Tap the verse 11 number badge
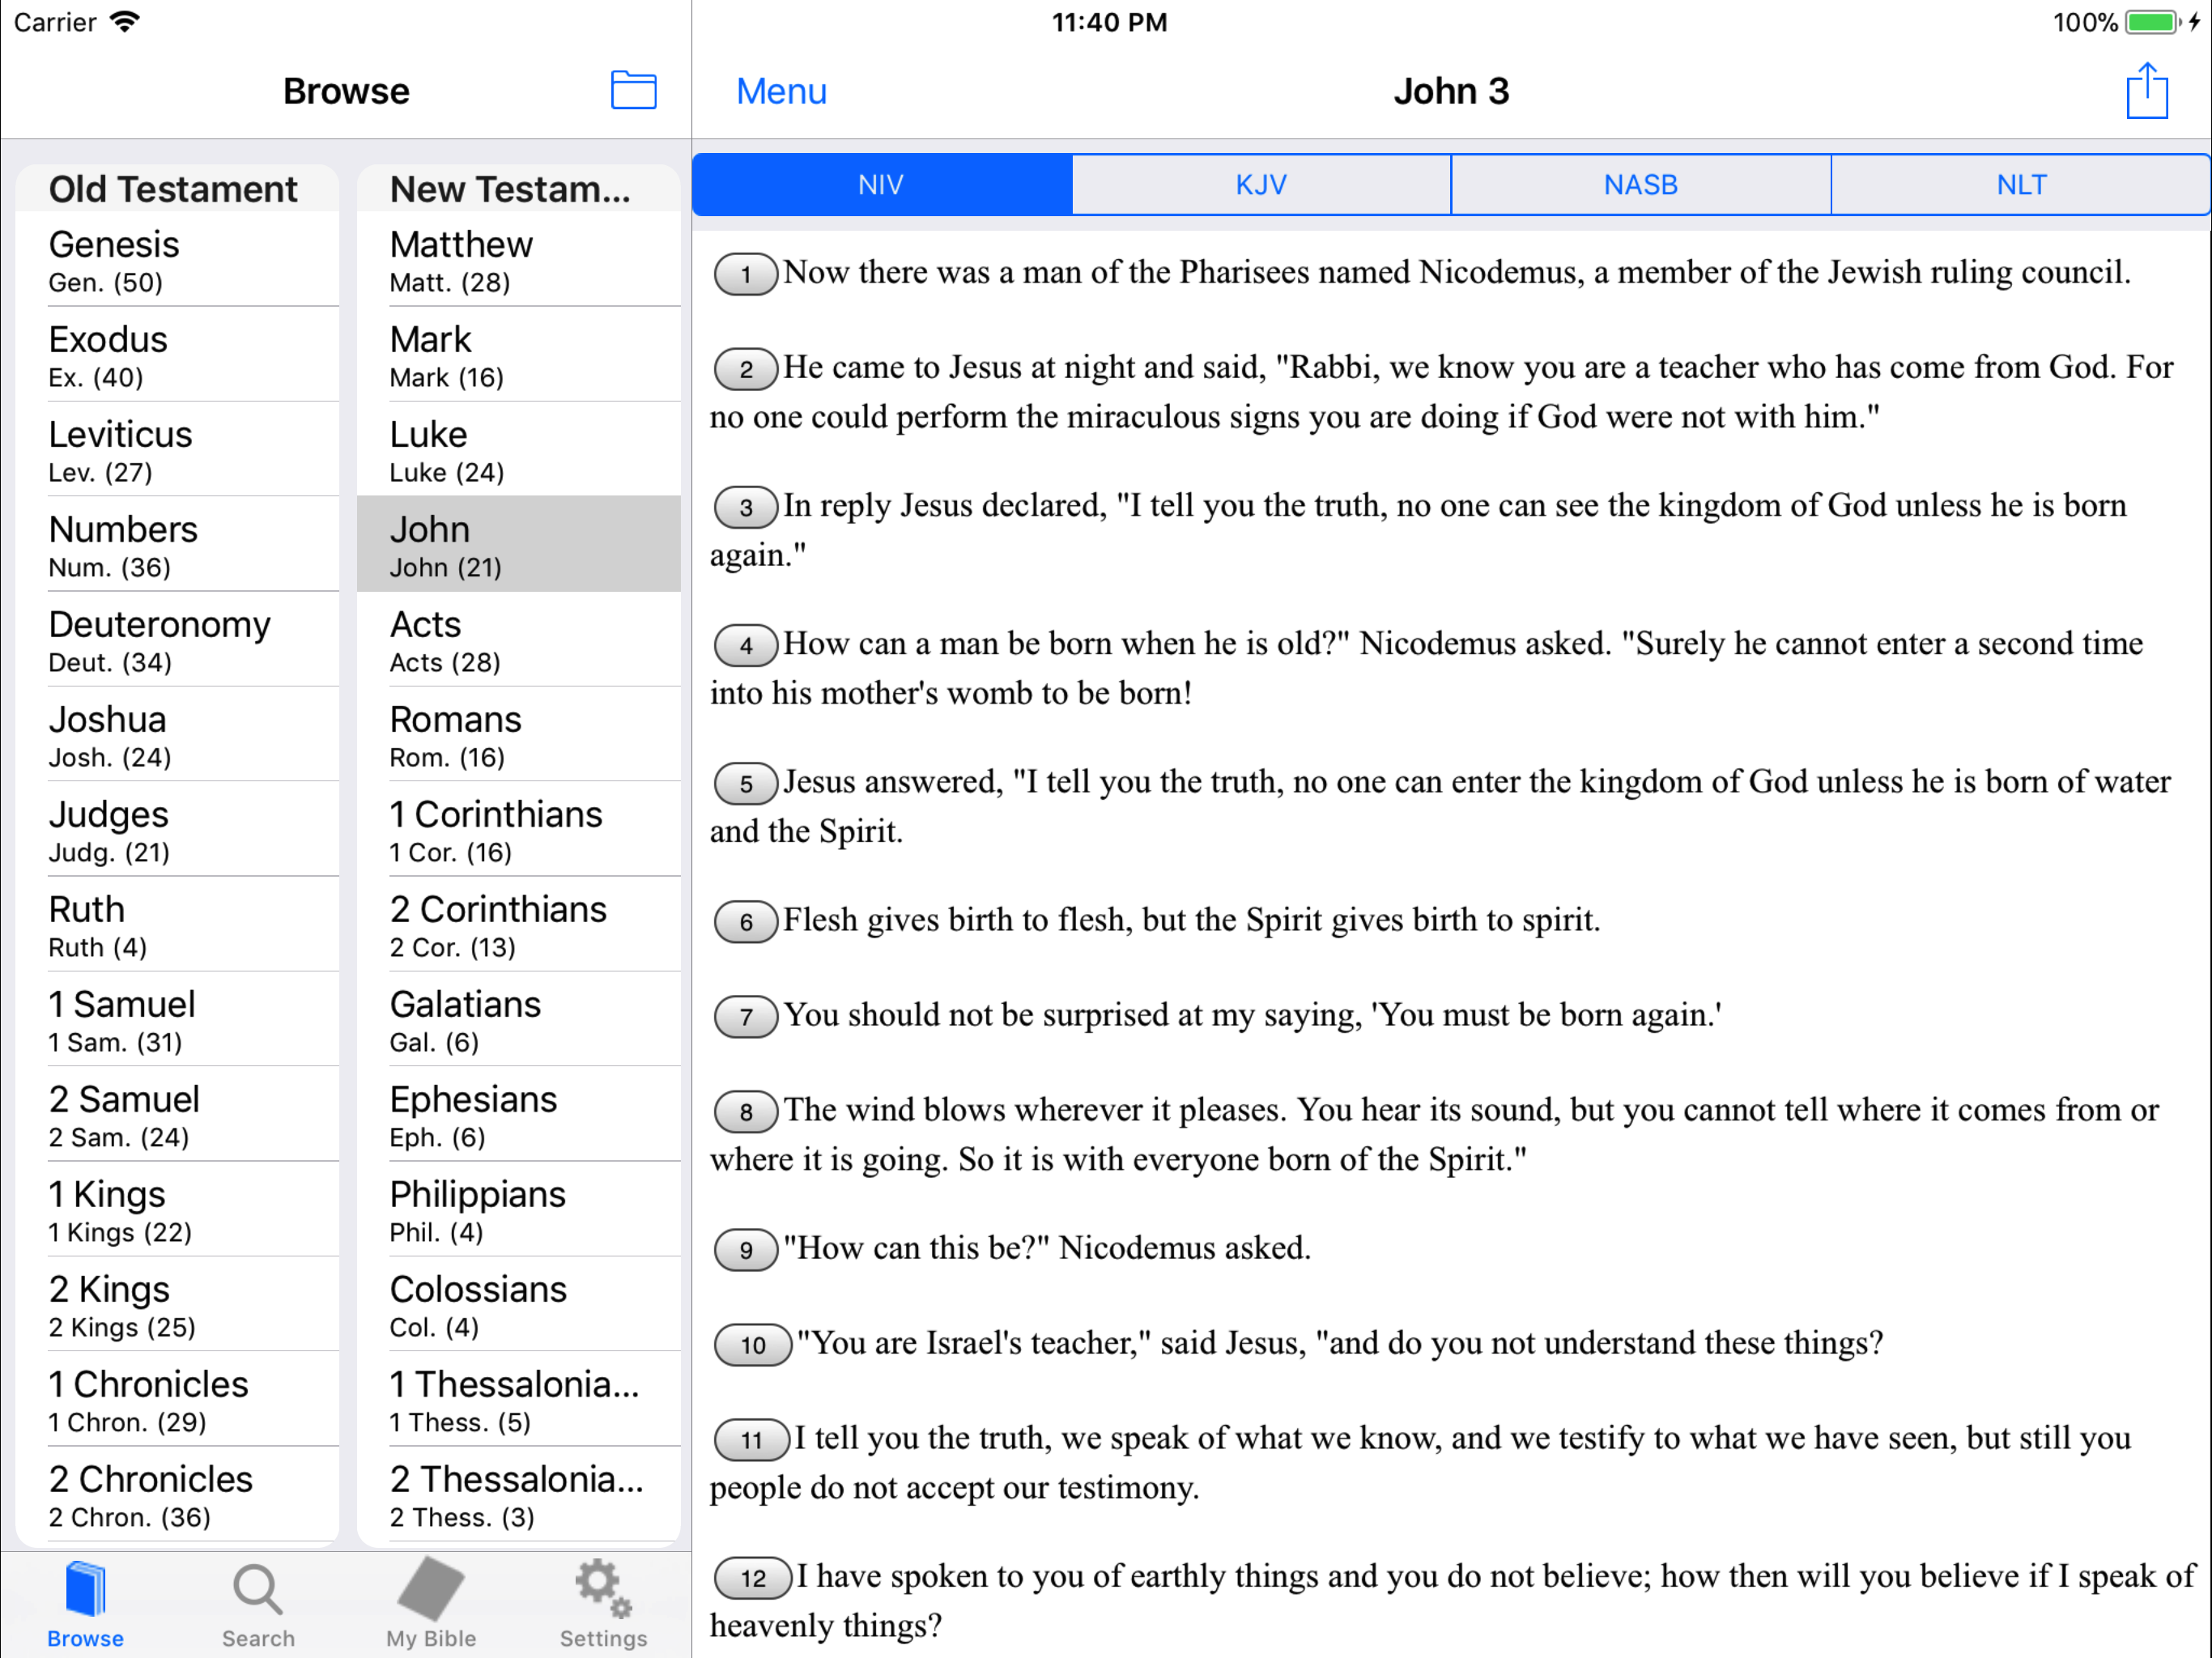The width and height of the screenshot is (2212, 1658). 752,1440
